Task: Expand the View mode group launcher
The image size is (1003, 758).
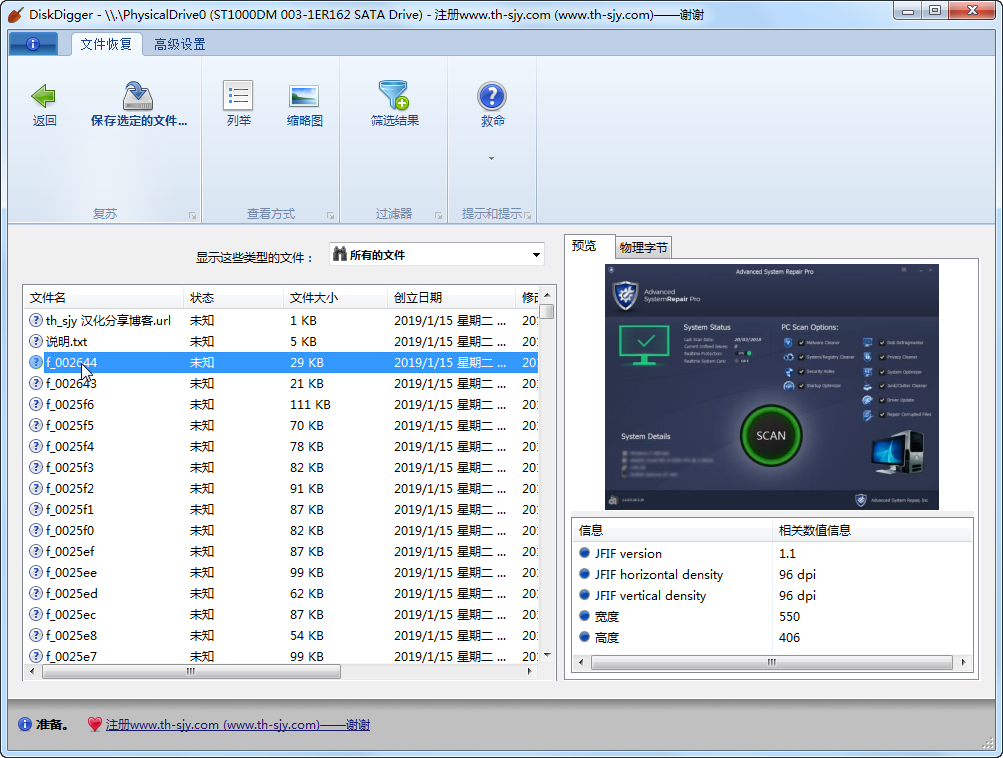Action: click(330, 215)
